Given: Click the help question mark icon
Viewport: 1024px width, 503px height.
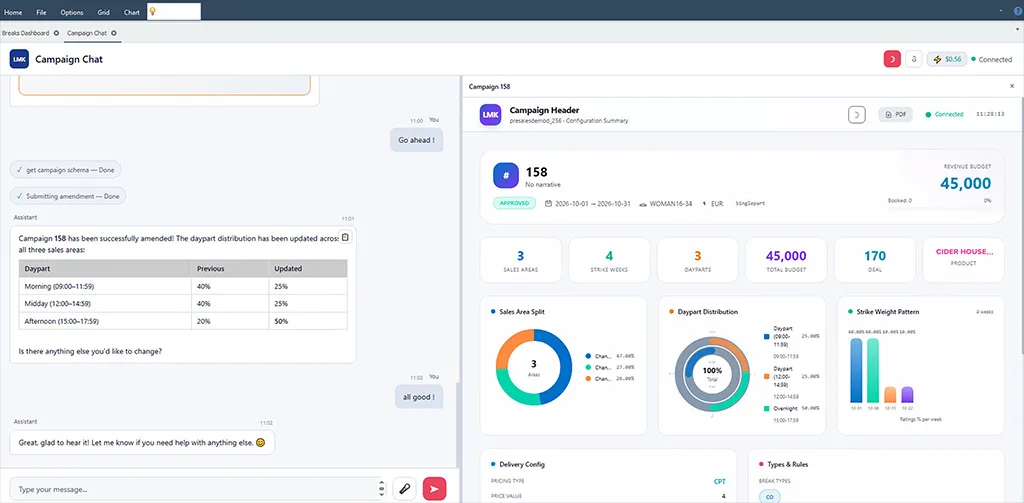Looking at the screenshot, I should (x=1017, y=12).
